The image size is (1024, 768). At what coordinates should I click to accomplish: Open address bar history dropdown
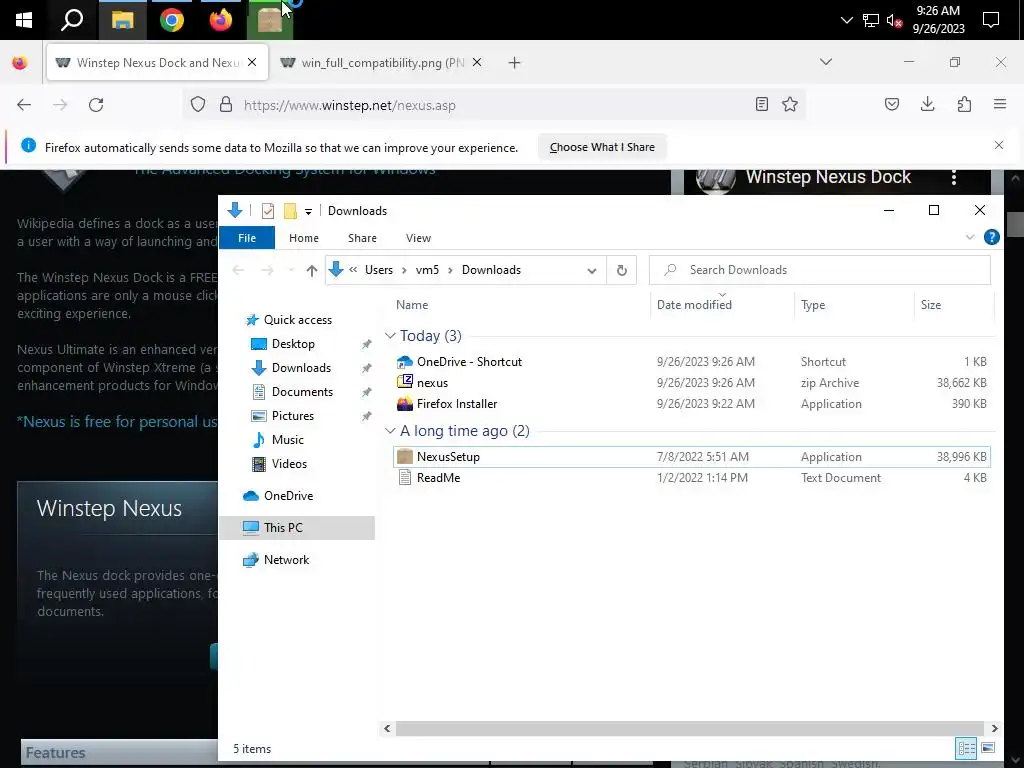[x=592, y=270]
